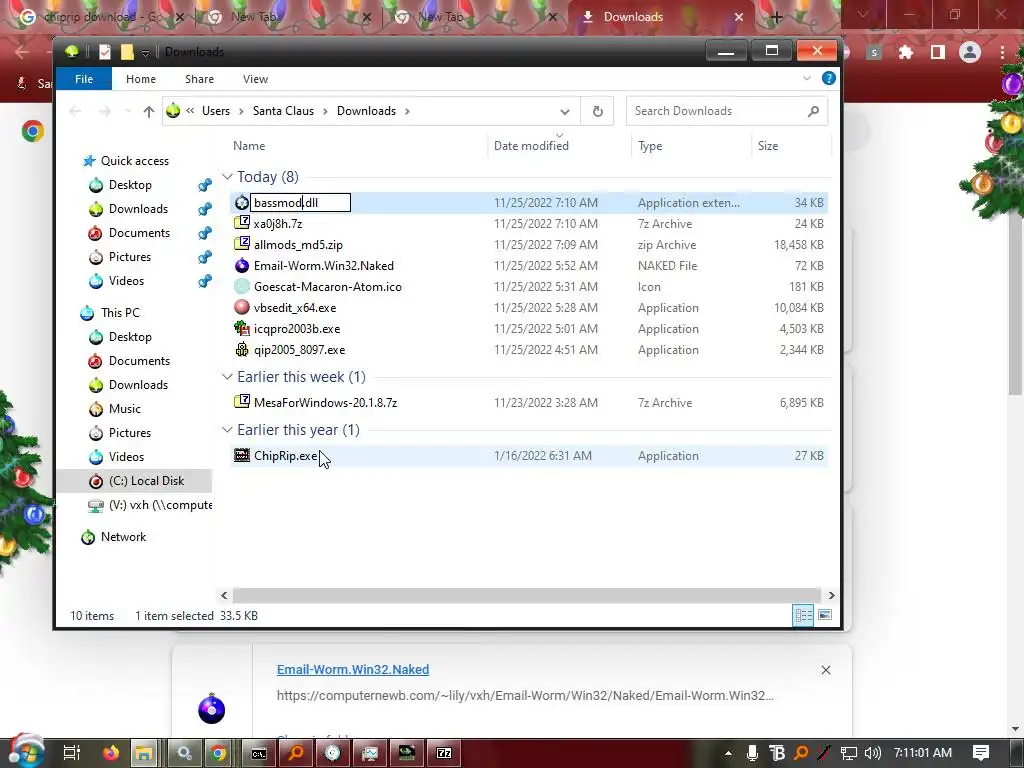Open Quick access in navigation pane
Viewport: 1024px width, 768px height.
pos(135,161)
